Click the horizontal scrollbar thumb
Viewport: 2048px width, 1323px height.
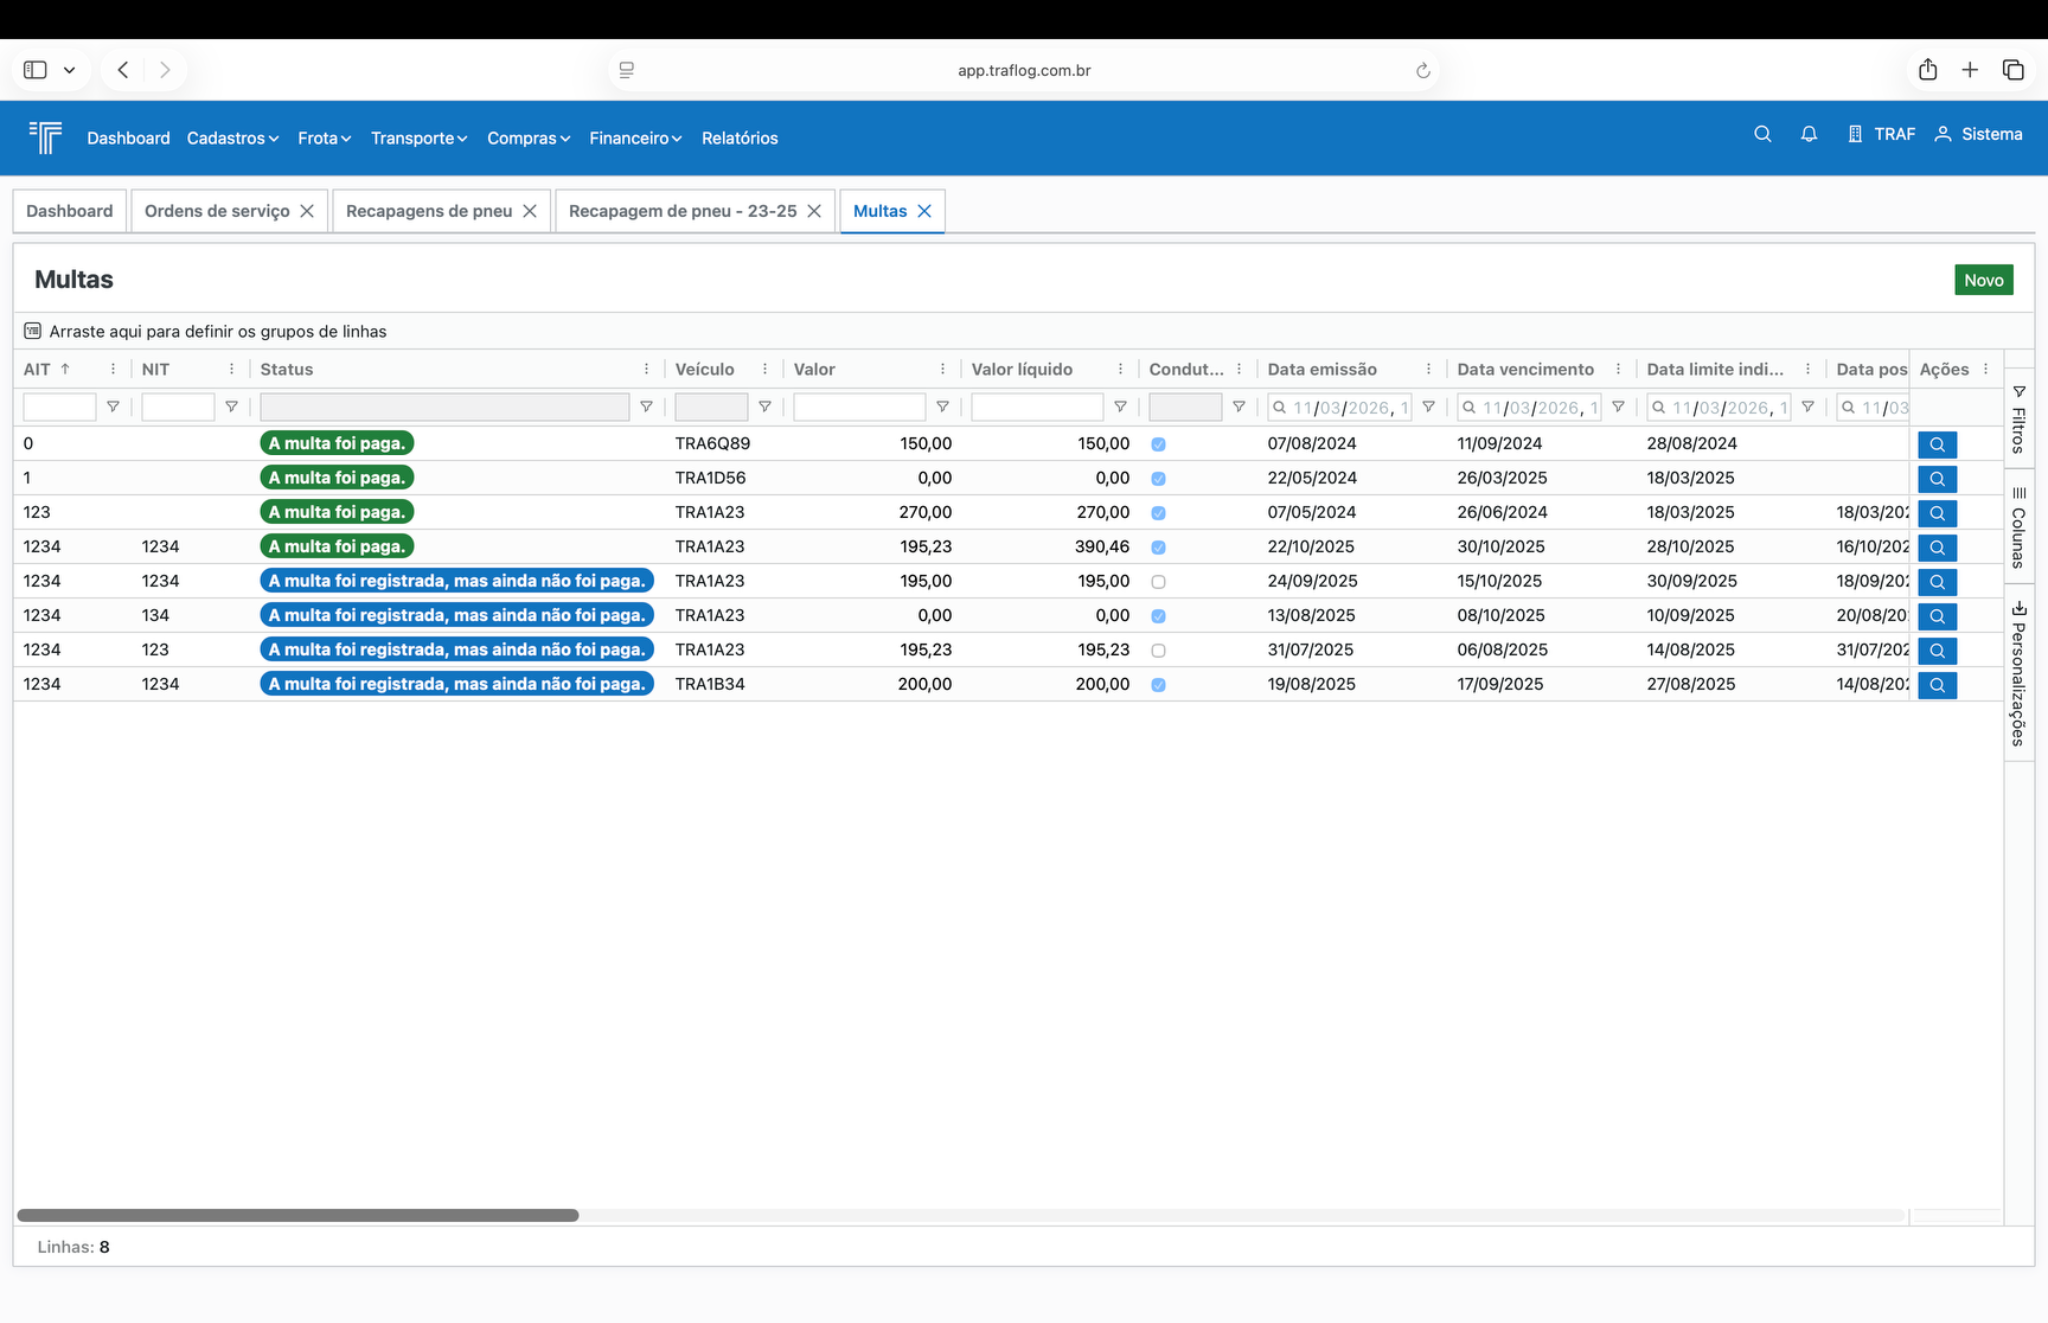tap(298, 1215)
